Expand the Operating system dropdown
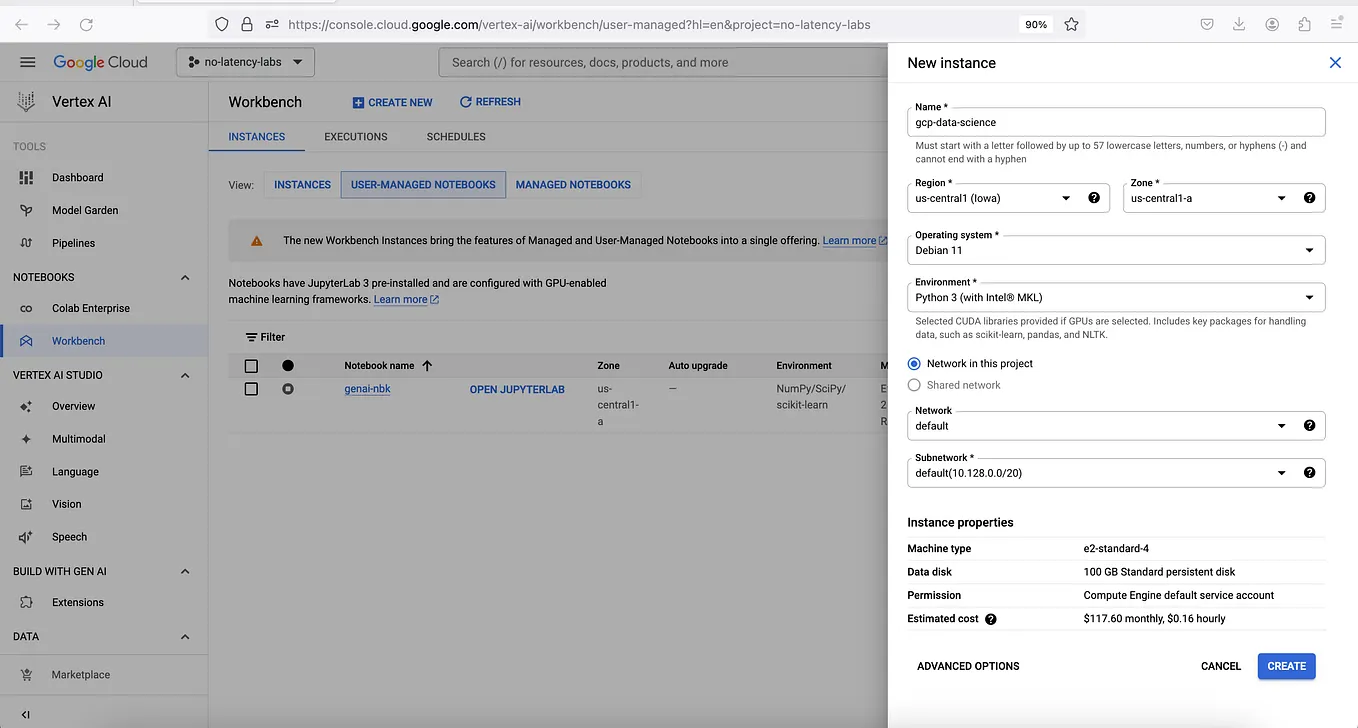The height and width of the screenshot is (728, 1358). coord(1308,249)
